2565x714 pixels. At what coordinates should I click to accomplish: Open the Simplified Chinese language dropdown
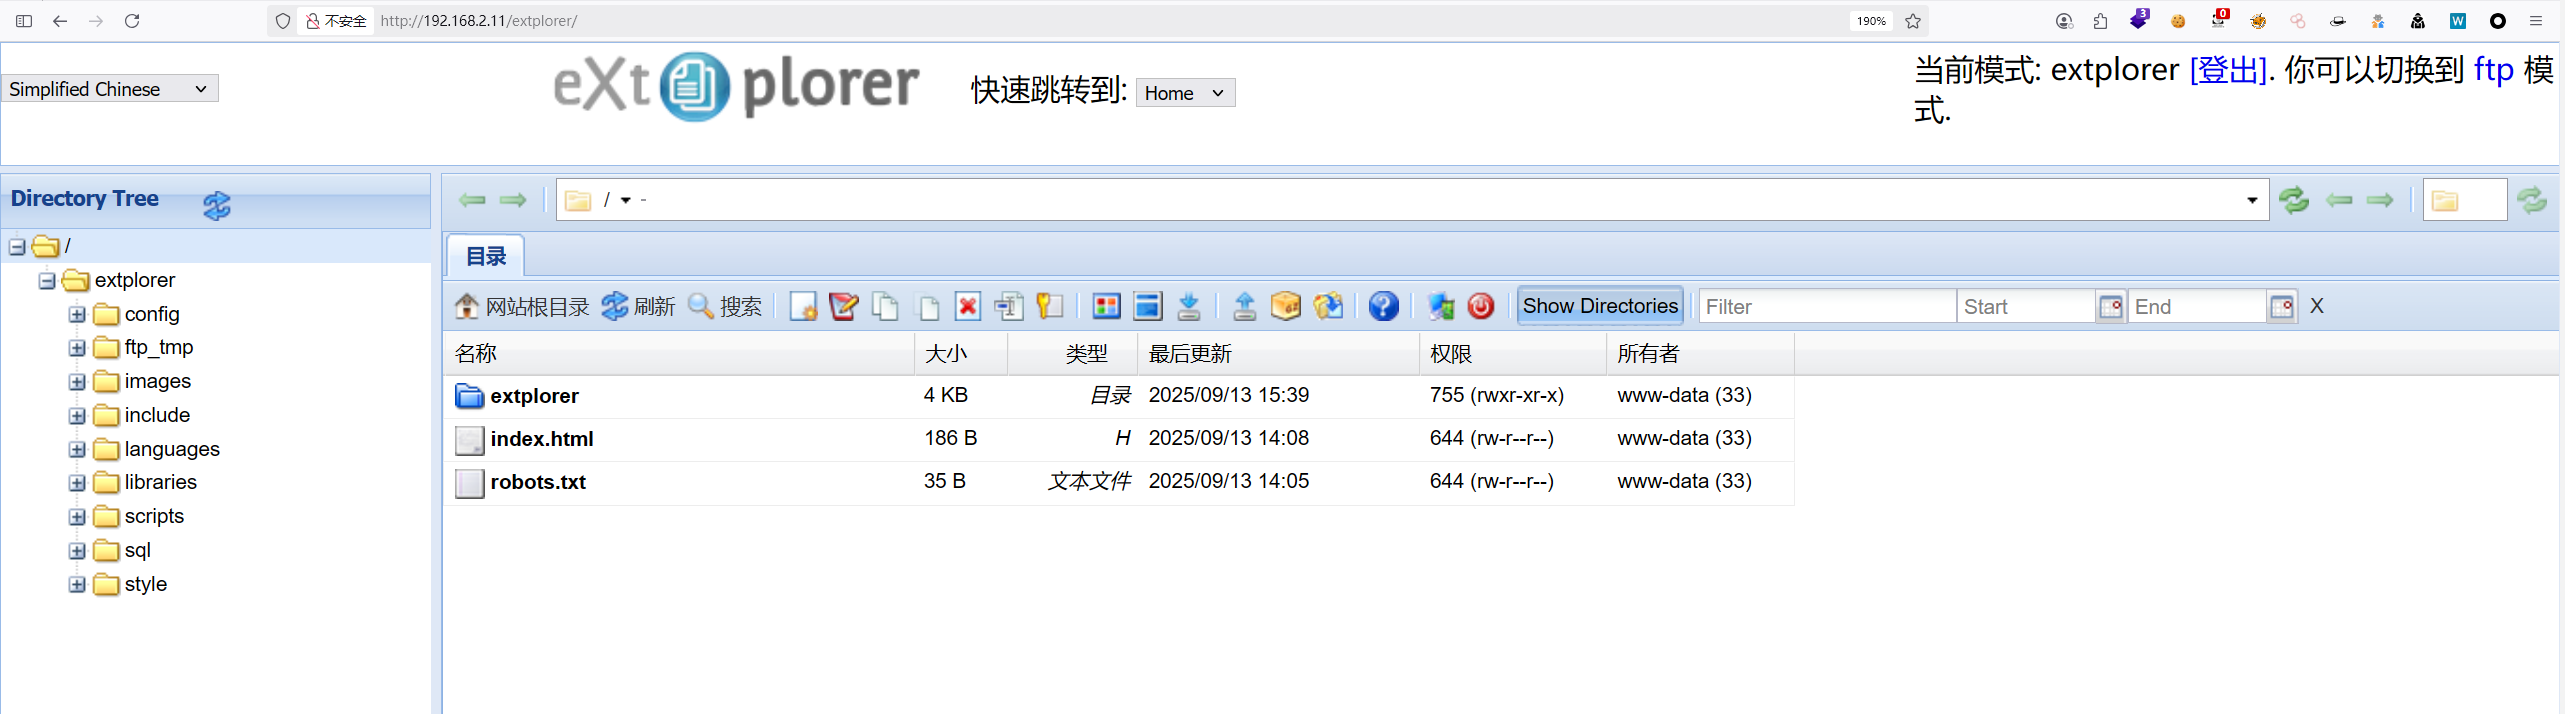pyautogui.click(x=109, y=89)
